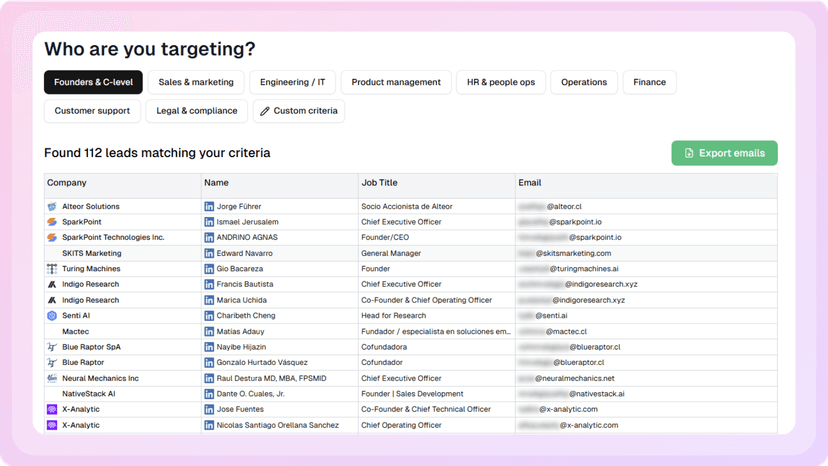Click the SparkPoint Technologies Inc. logo
Screen dimensions: 828x466
point(52,238)
